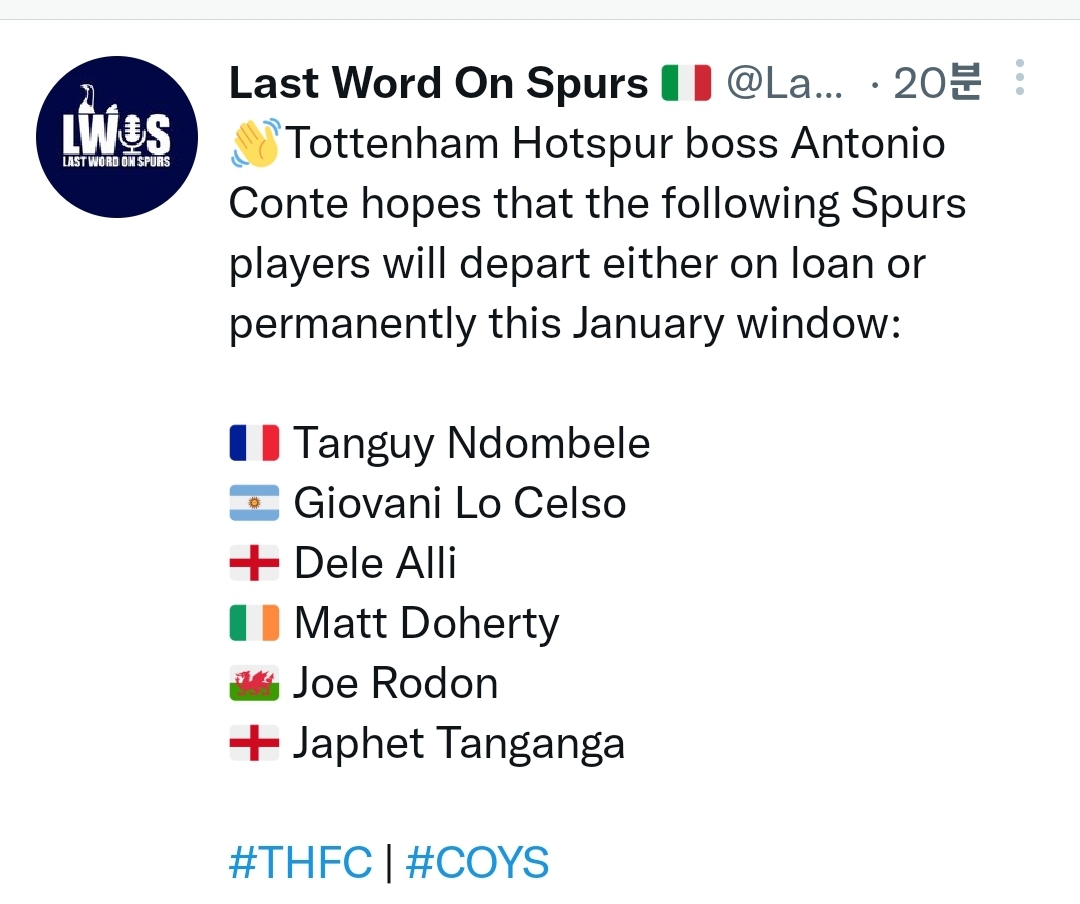
Task: Click the Italian flag beside the account name
Action: pyautogui.click(x=686, y=84)
